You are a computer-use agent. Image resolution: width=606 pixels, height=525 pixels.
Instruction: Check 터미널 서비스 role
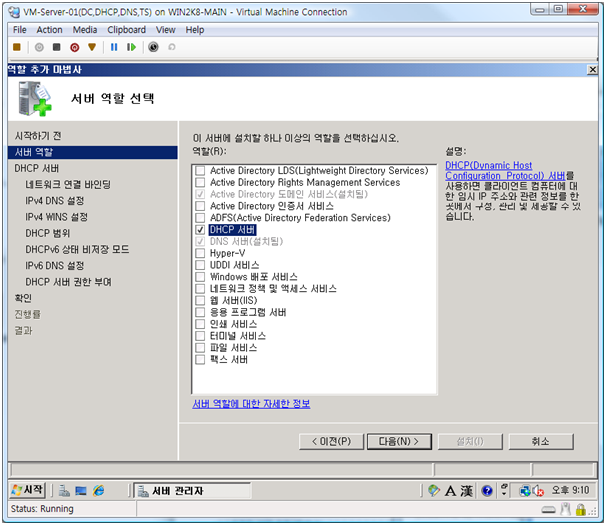pos(200,336)
